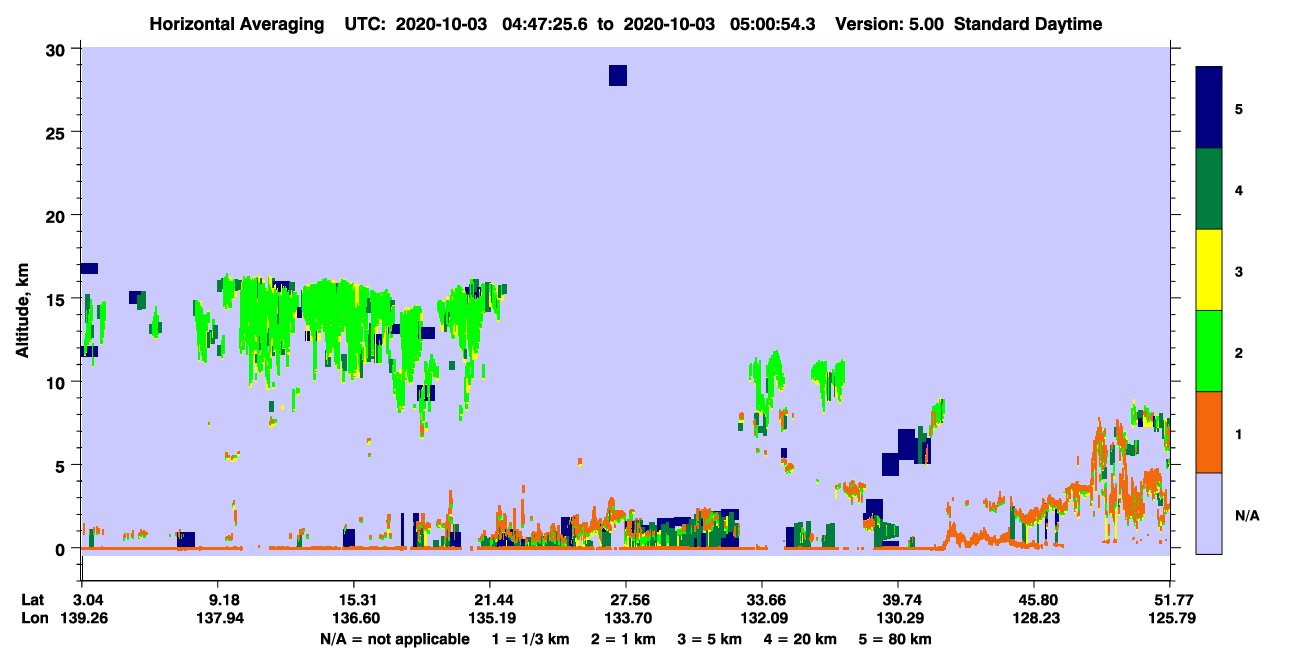Click the navy blue colorbar segment labeled 5

pyautogui.click(x=1209, y=108)
